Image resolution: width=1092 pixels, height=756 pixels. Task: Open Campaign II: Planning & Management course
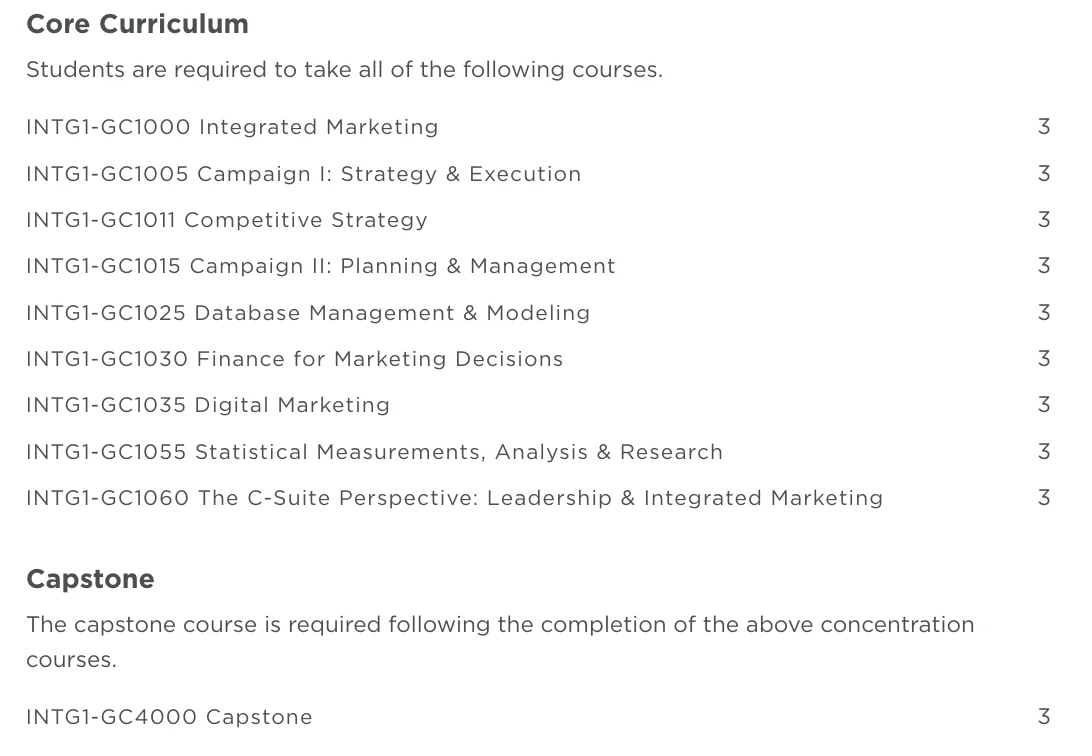(x=320, y=266)
